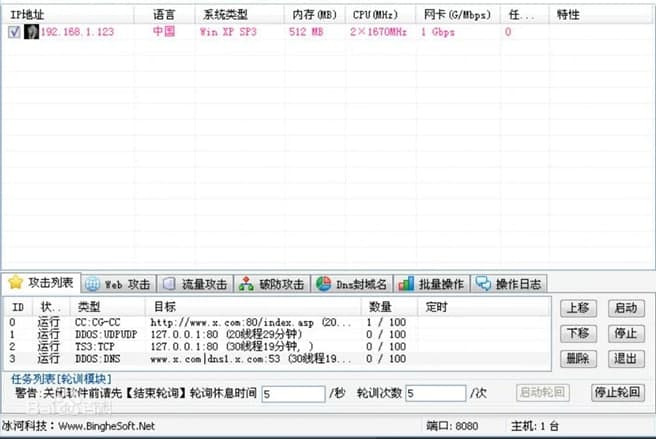This screenshot has width=656, height=439.
Task: Switch to the 批量操作 tab
Action: pos(432,284)
